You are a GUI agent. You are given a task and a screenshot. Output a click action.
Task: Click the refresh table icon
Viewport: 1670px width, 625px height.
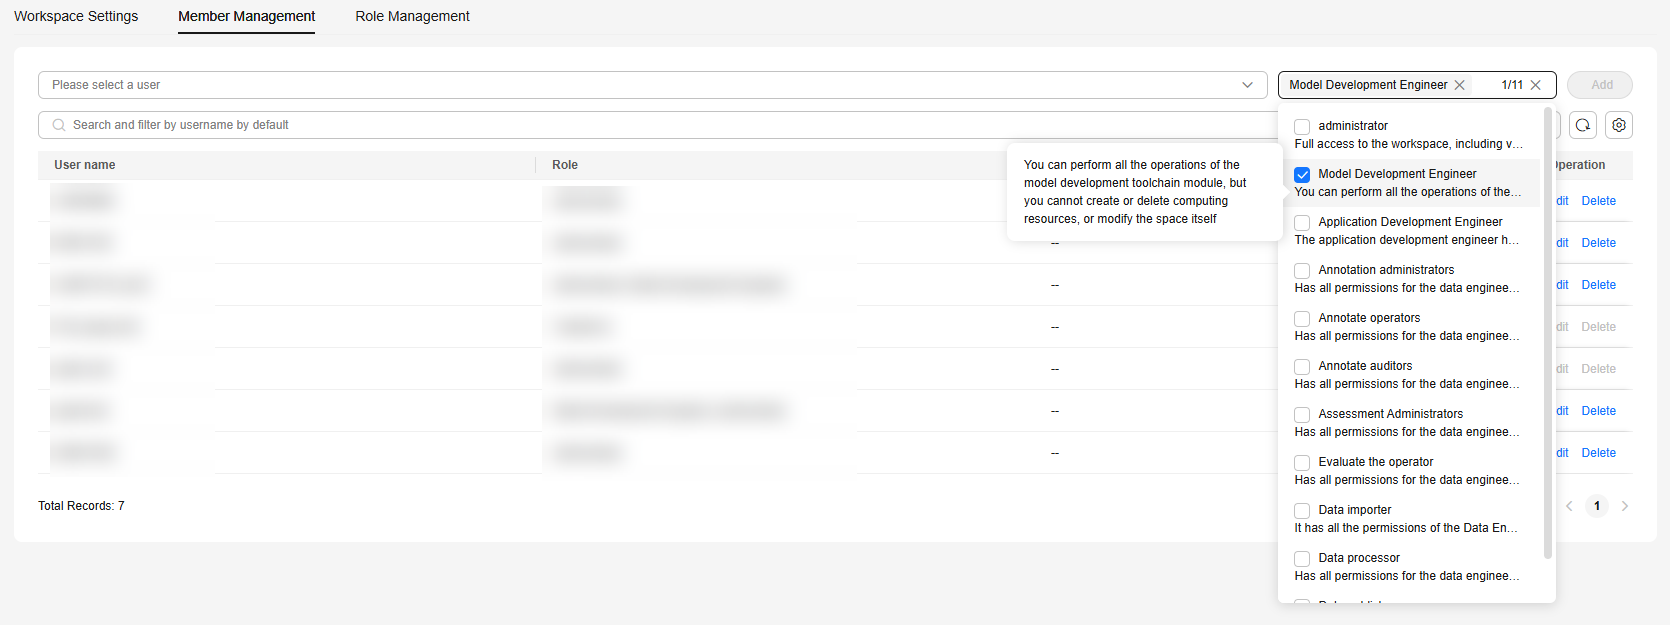(1583, 125)
